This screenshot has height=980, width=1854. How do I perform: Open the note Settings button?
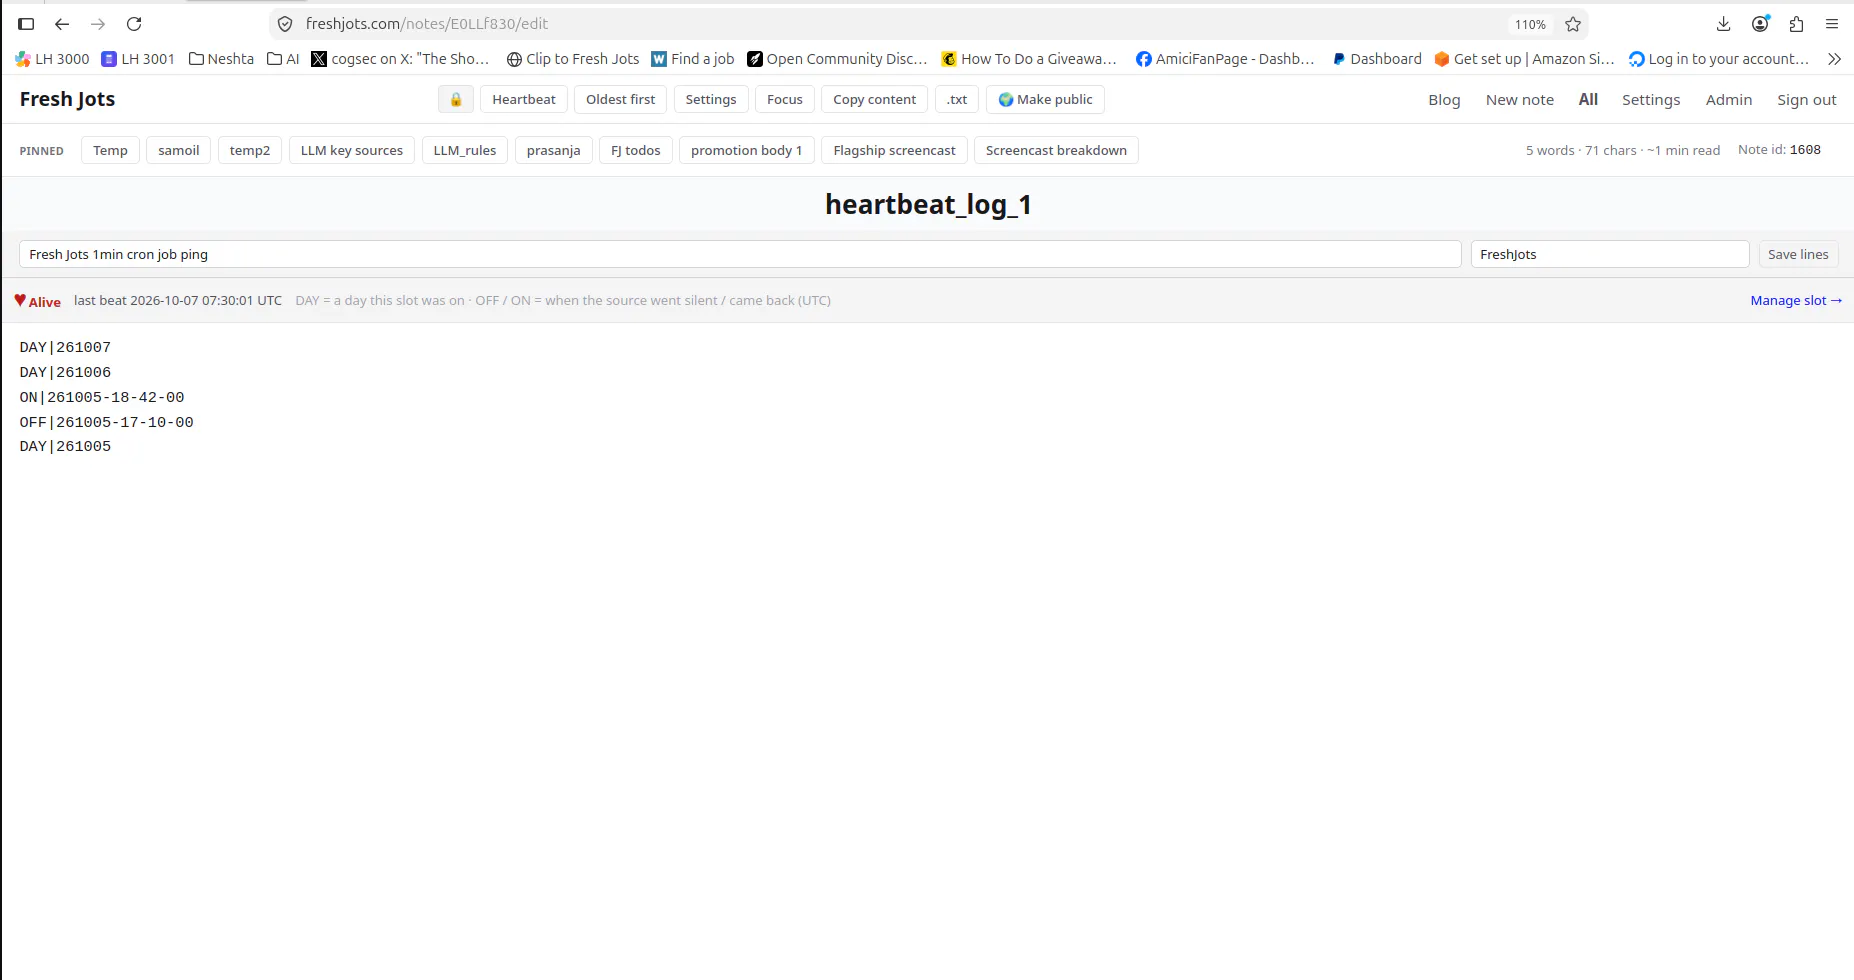click(x=710, y=99)
